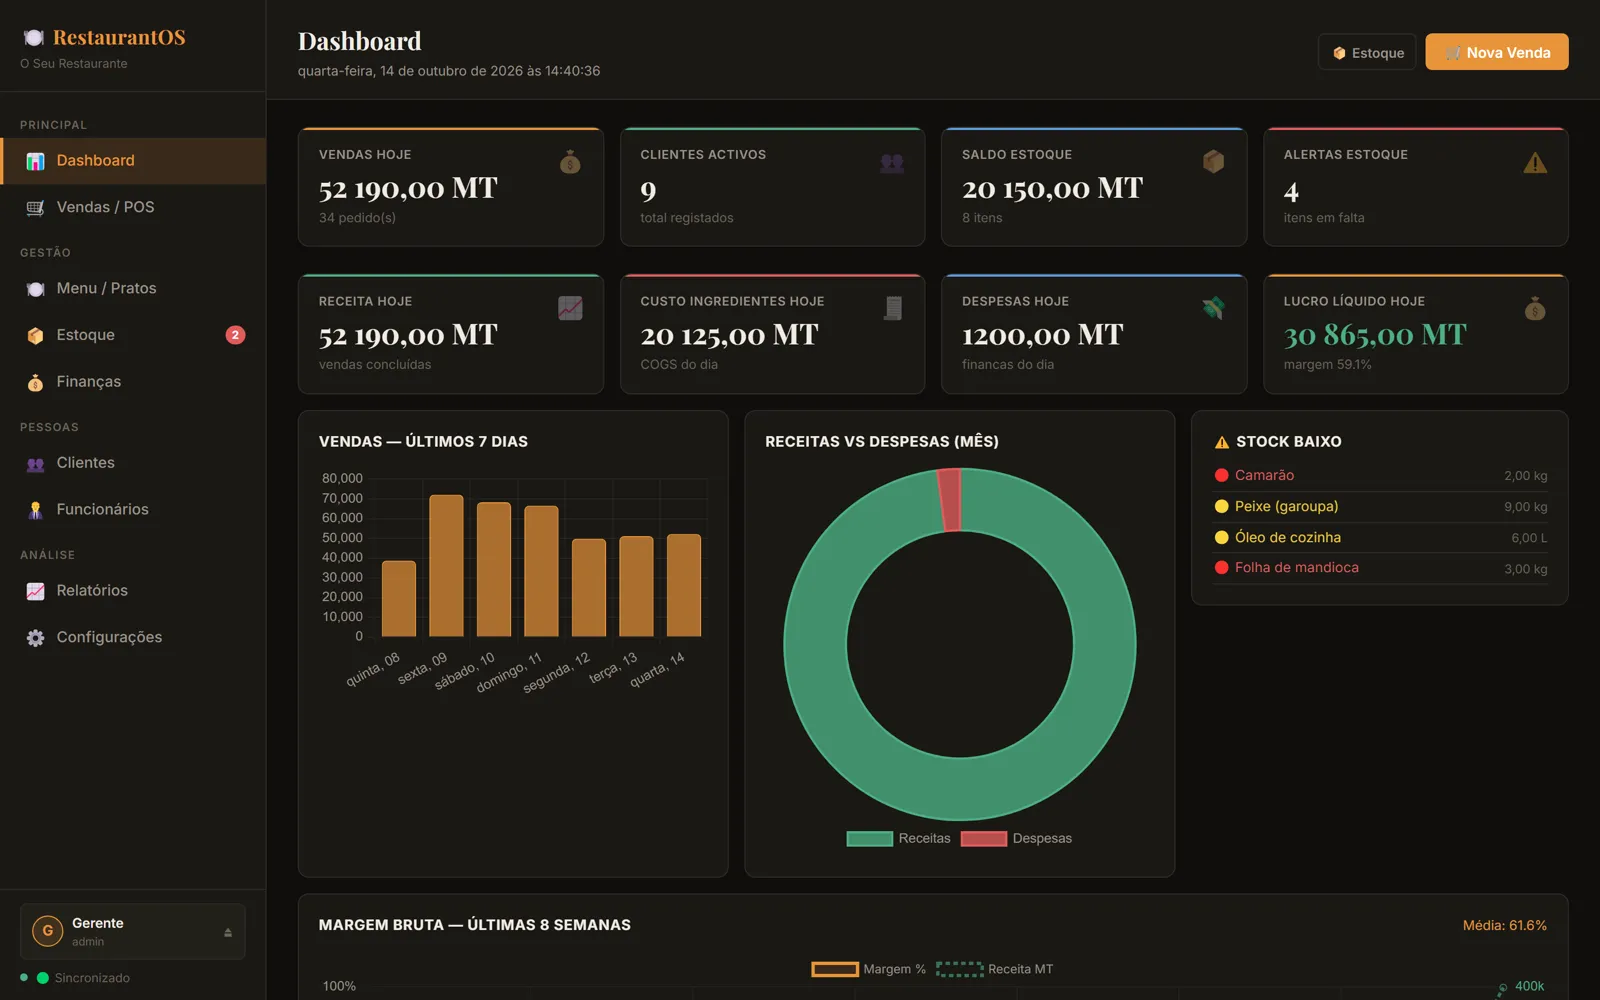Click the Lucro Líquido money bag icon

pyautogui.click(x=1535, y=308)
